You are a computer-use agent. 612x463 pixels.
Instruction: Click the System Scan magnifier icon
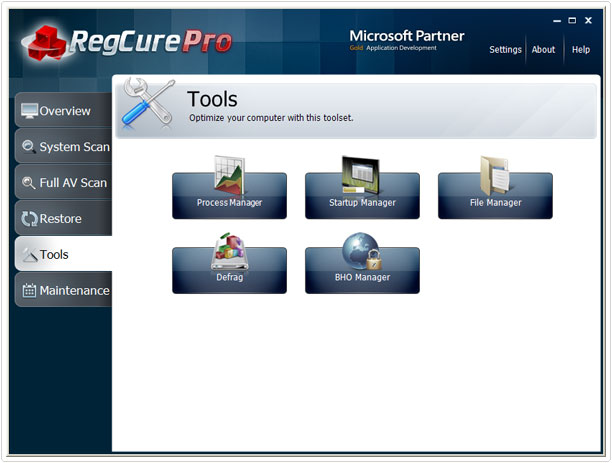point(28,147)
